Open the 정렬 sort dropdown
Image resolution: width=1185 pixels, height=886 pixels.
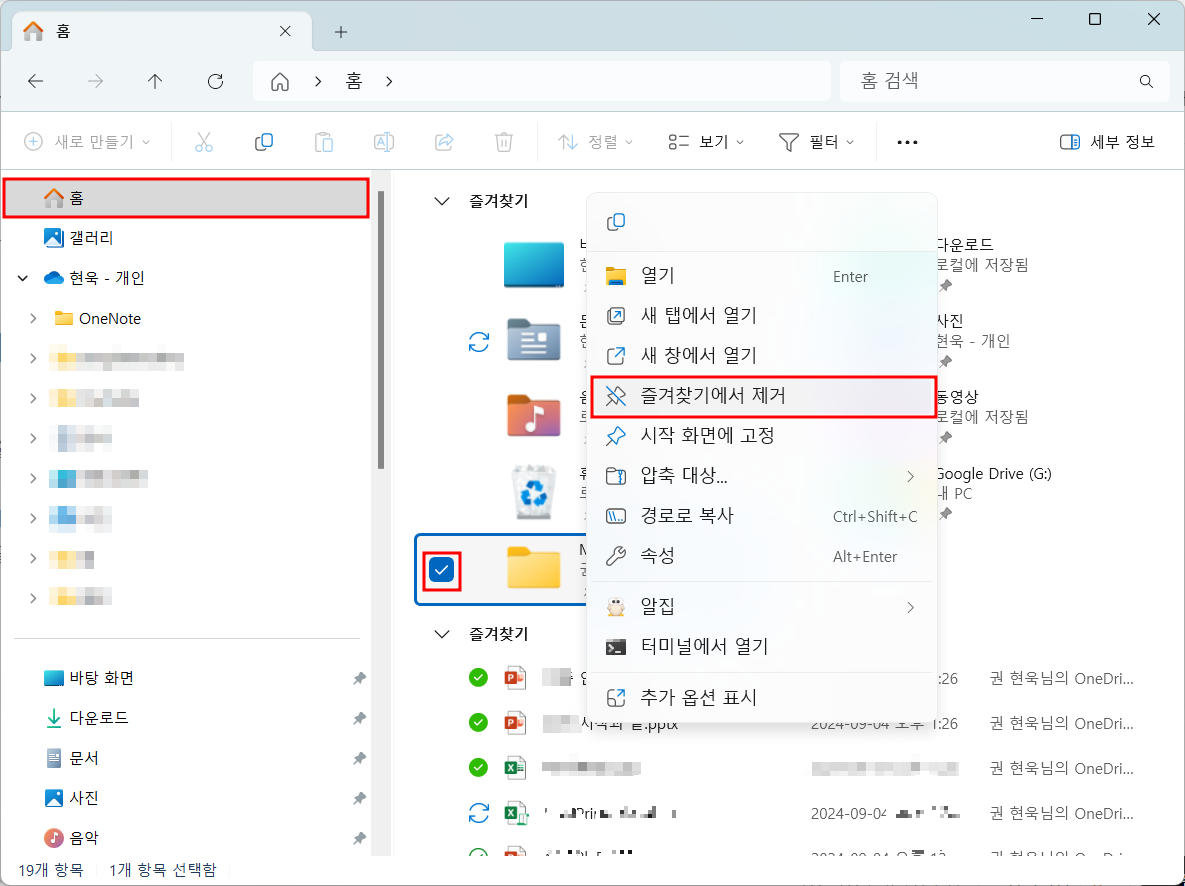595,141
